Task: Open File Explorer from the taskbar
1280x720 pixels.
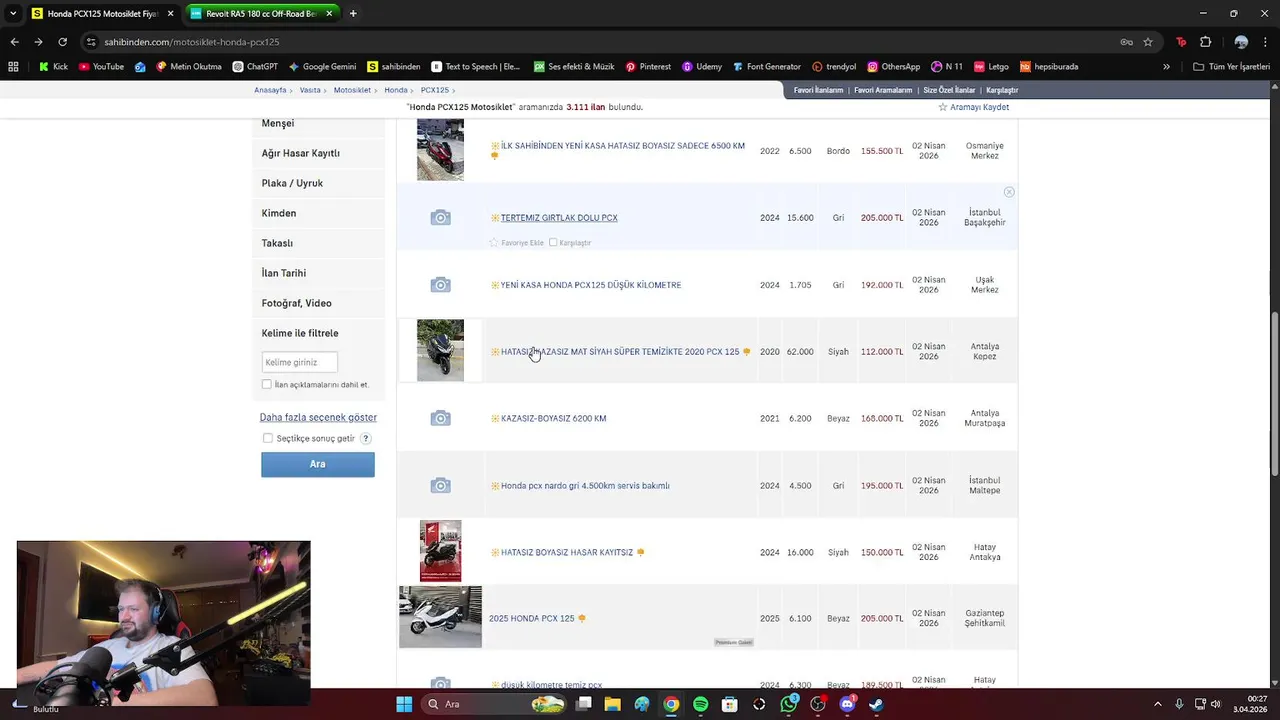Action: click(612, 704)
